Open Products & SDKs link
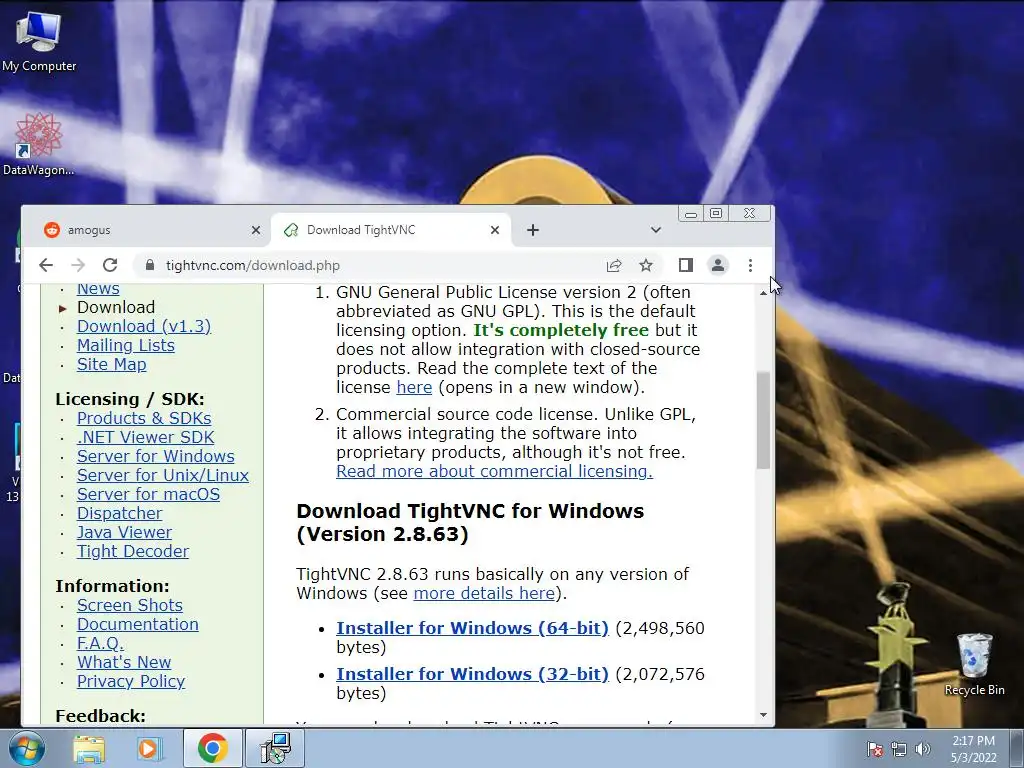 [x=144, y=418]
